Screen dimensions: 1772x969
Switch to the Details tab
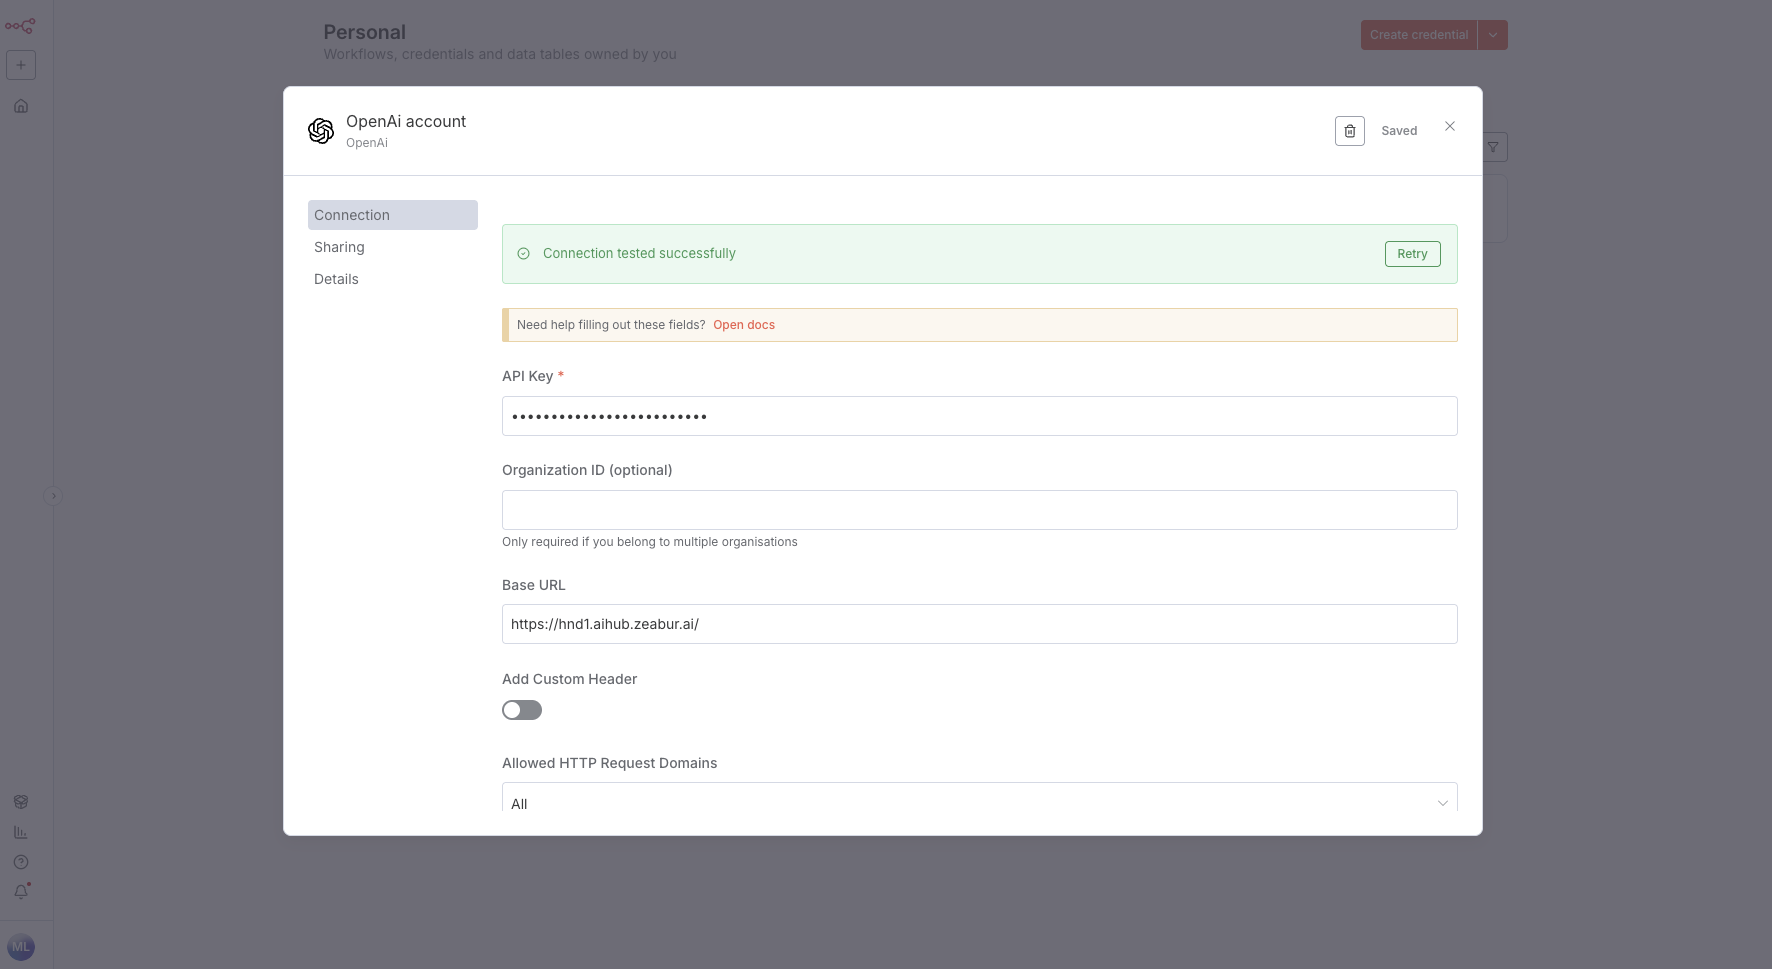pyautogui.click(x=336, y=279)
